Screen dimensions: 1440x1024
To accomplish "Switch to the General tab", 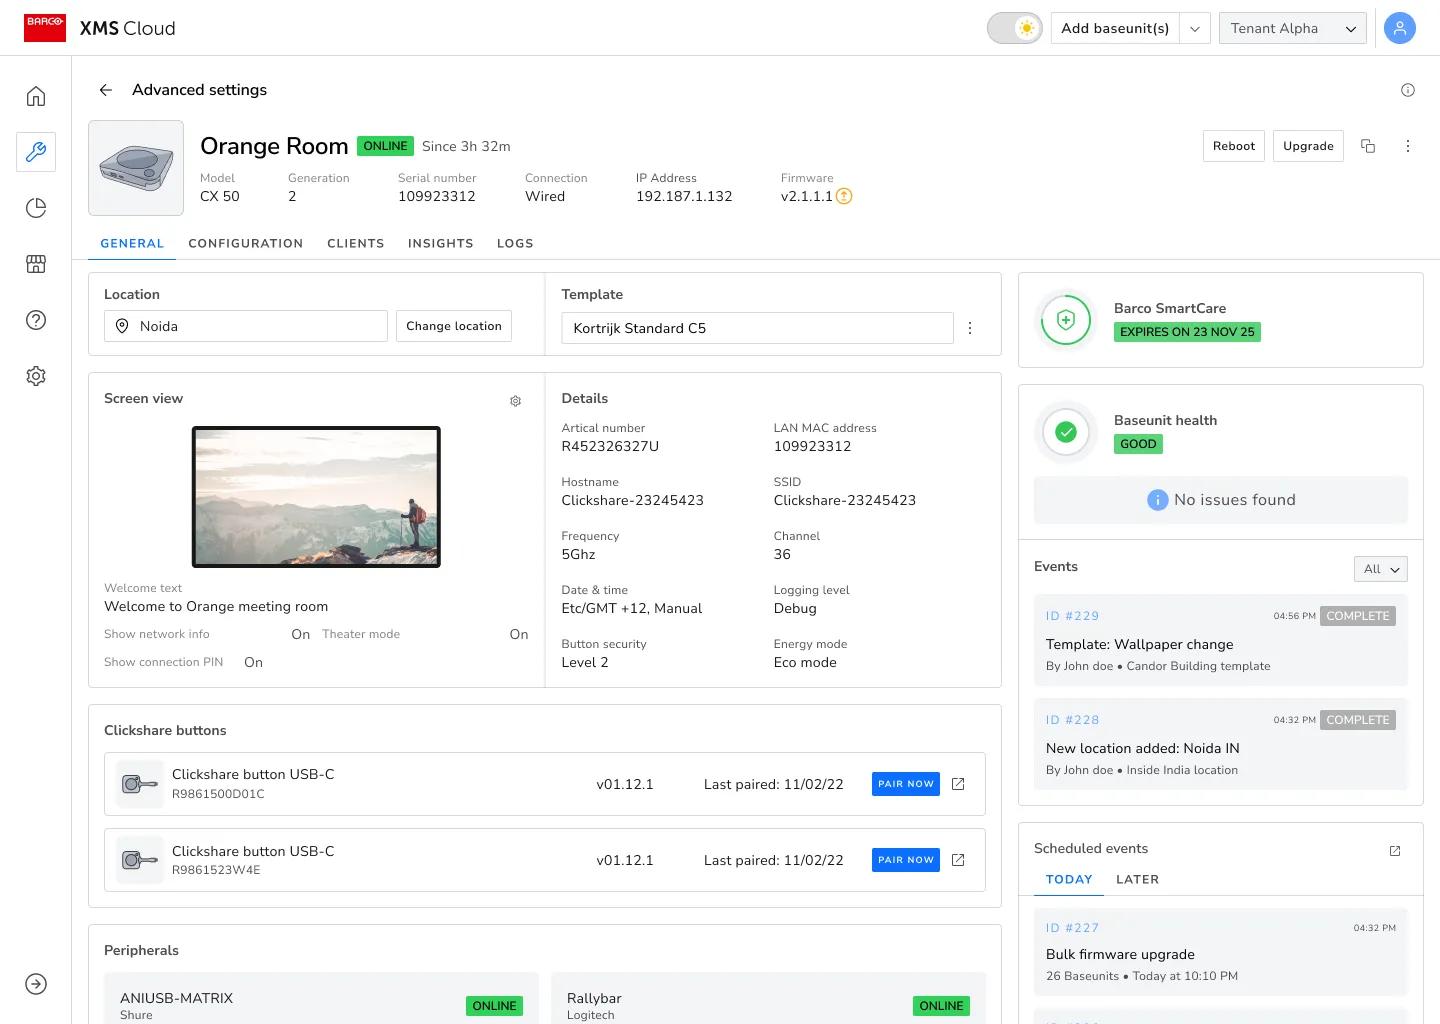I will 132,243.
